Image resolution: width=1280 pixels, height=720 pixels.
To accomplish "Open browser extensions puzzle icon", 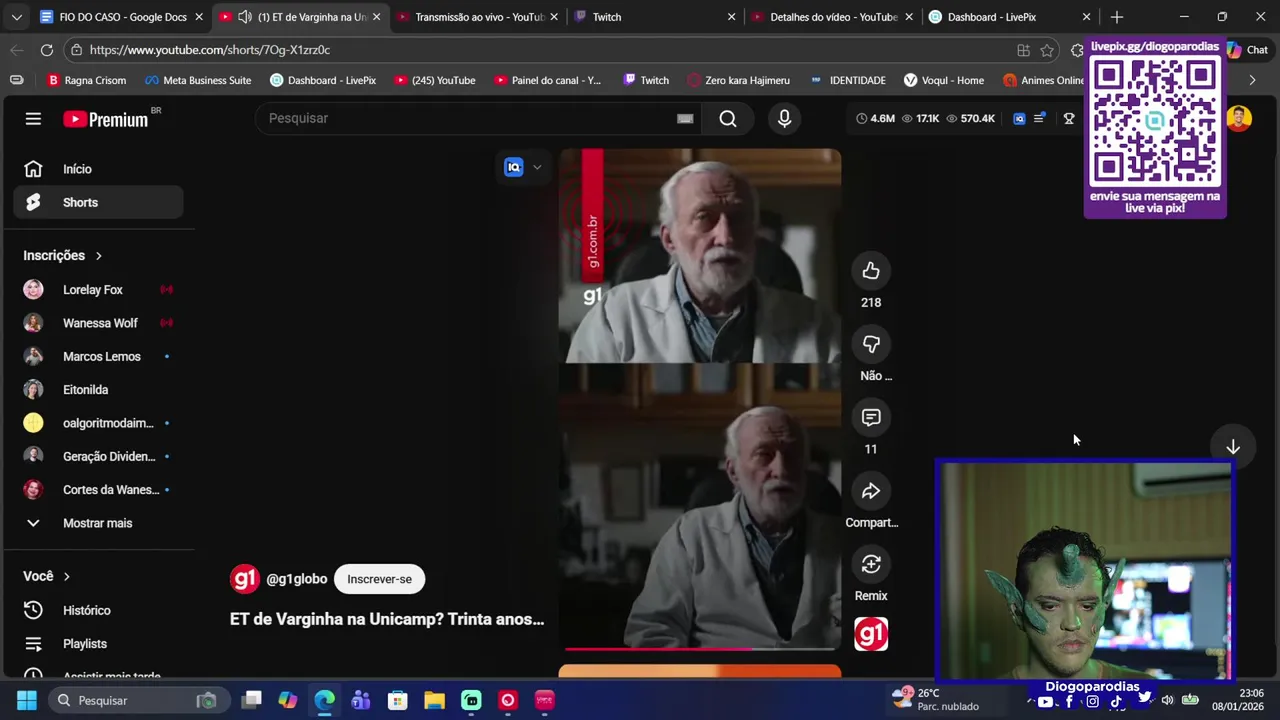I will [1076, 50].
